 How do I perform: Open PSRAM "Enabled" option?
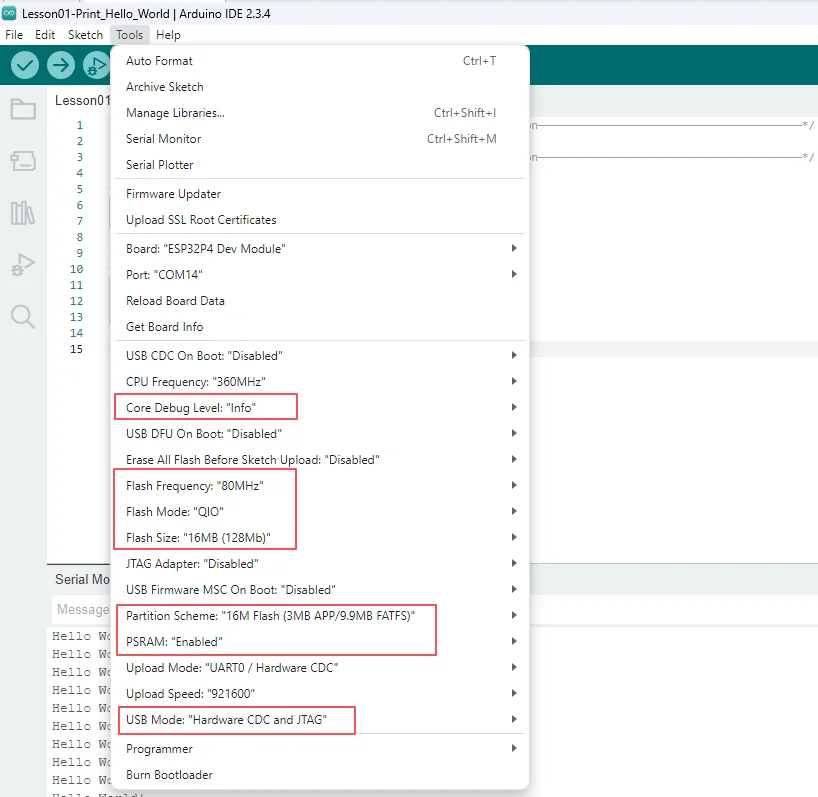click(x=319, y=642)
